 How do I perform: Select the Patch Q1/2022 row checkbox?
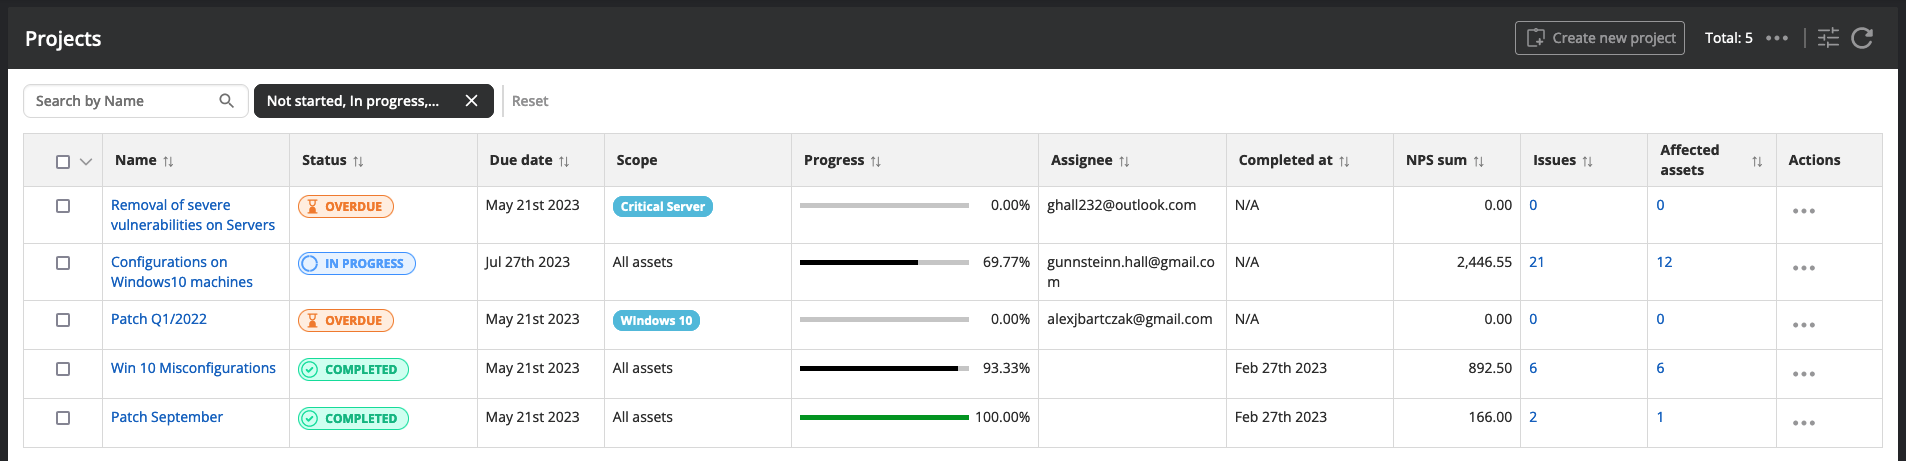click(63, 320)
